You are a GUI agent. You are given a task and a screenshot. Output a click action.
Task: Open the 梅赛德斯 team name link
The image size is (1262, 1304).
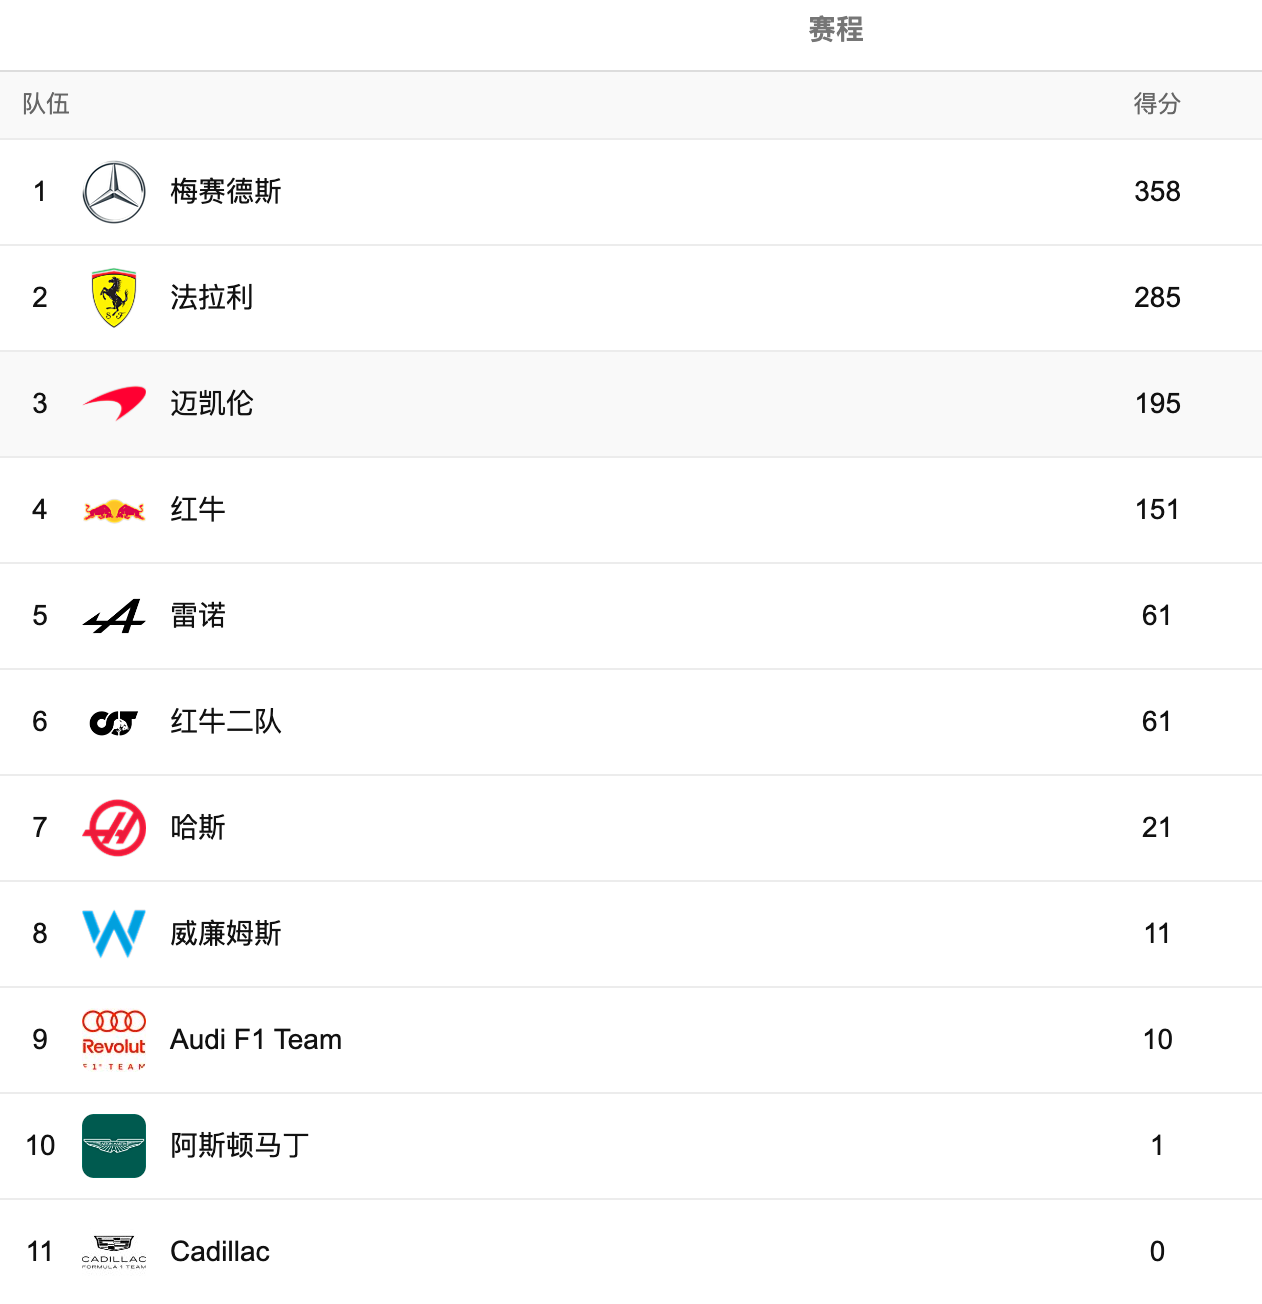226,191
